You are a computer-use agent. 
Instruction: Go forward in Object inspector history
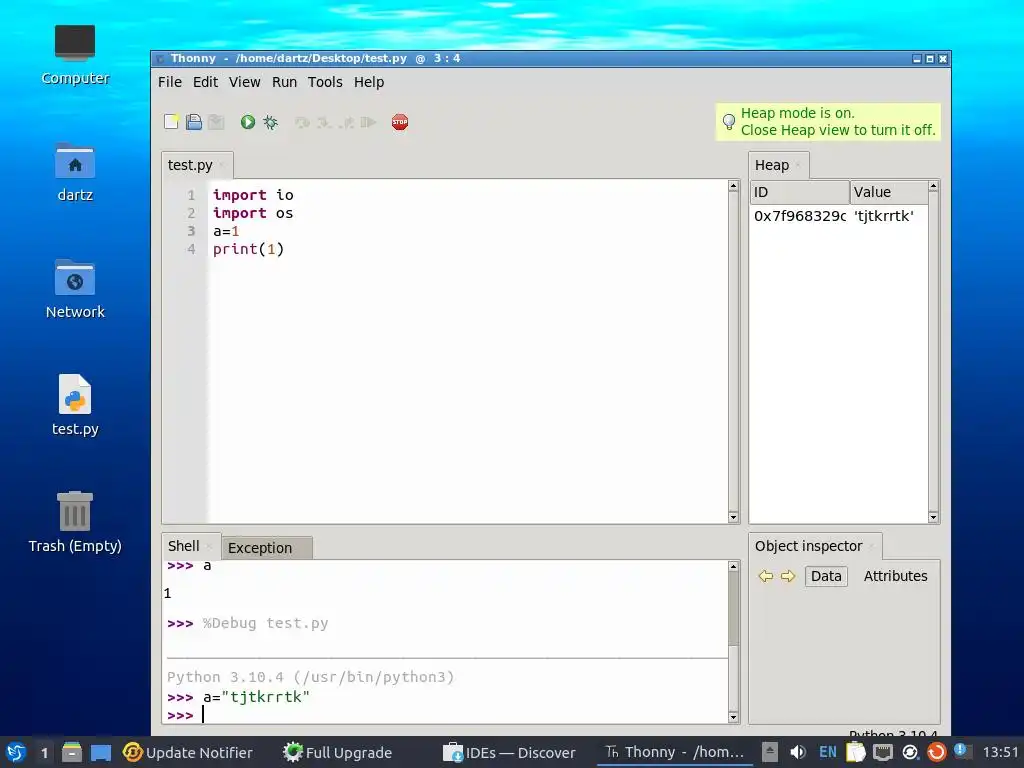(788, 576)
